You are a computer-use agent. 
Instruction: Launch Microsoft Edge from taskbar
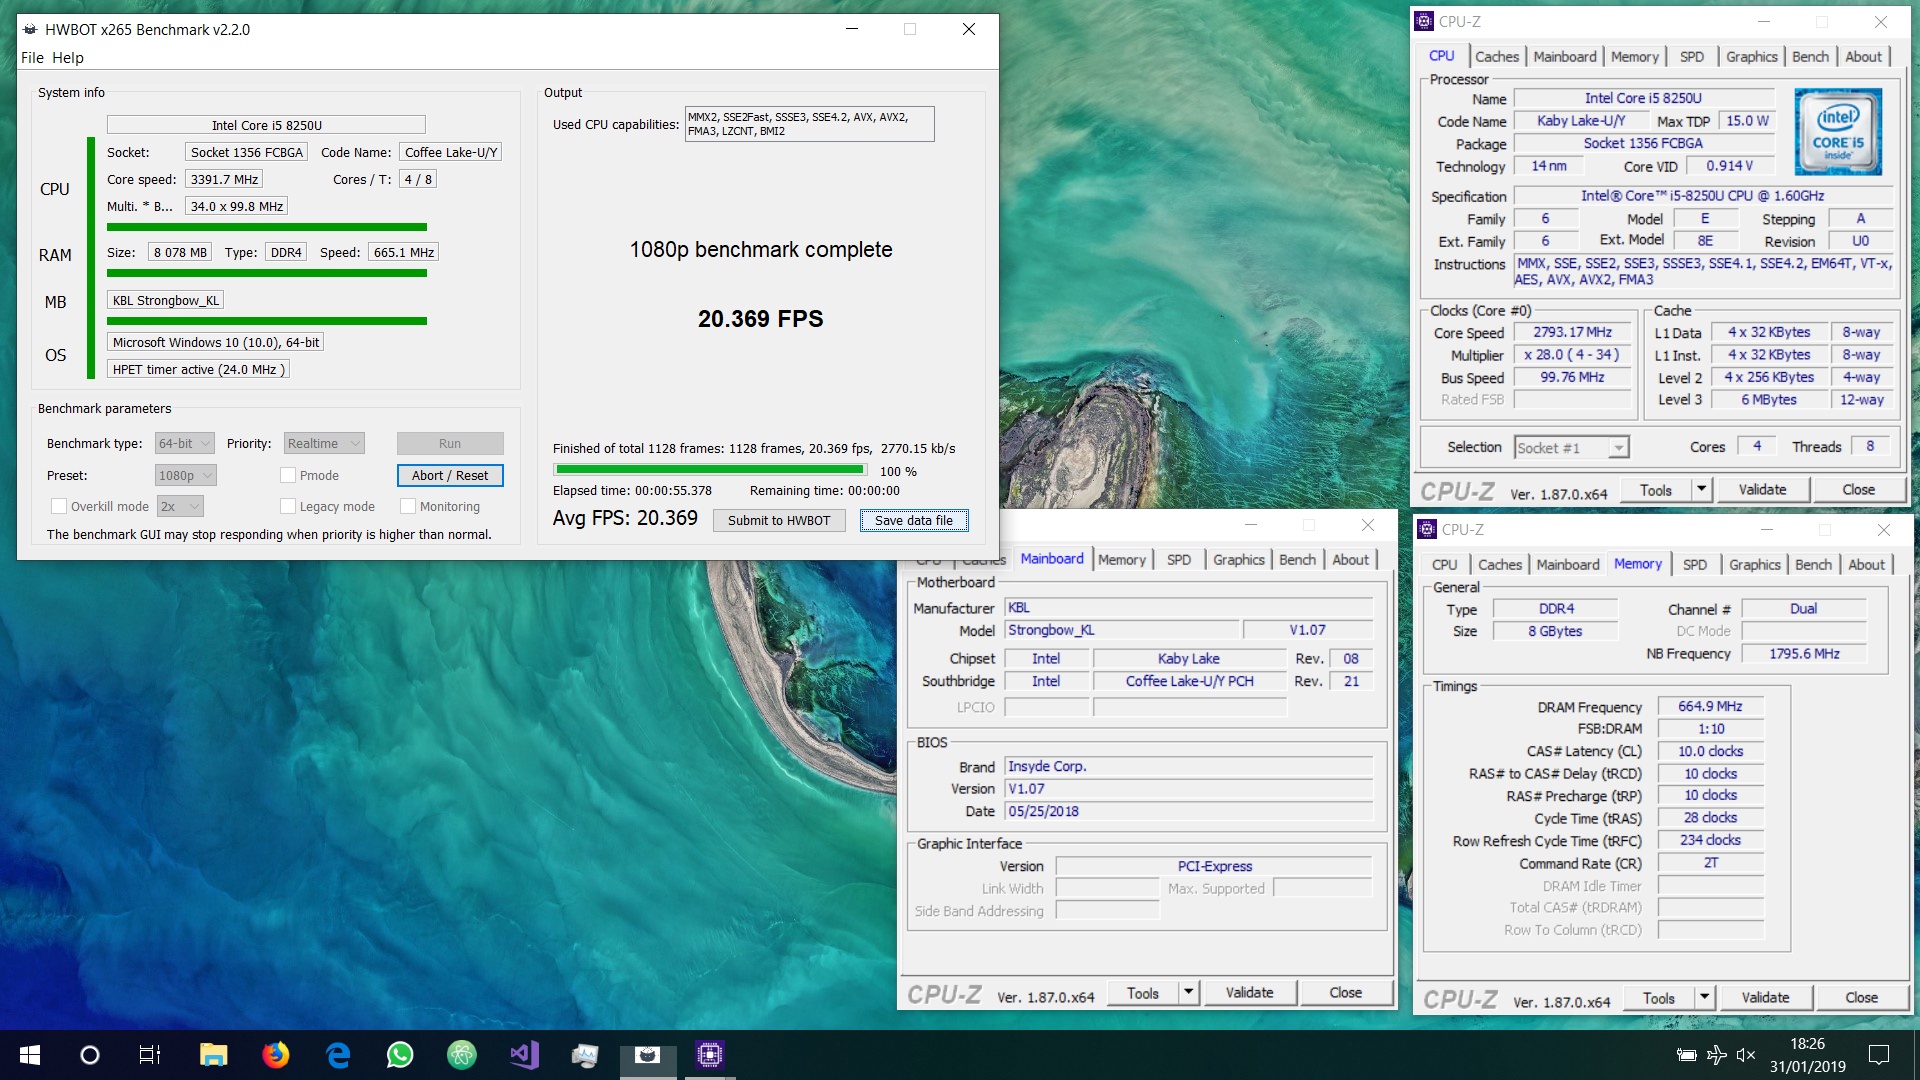point(338,1055)
